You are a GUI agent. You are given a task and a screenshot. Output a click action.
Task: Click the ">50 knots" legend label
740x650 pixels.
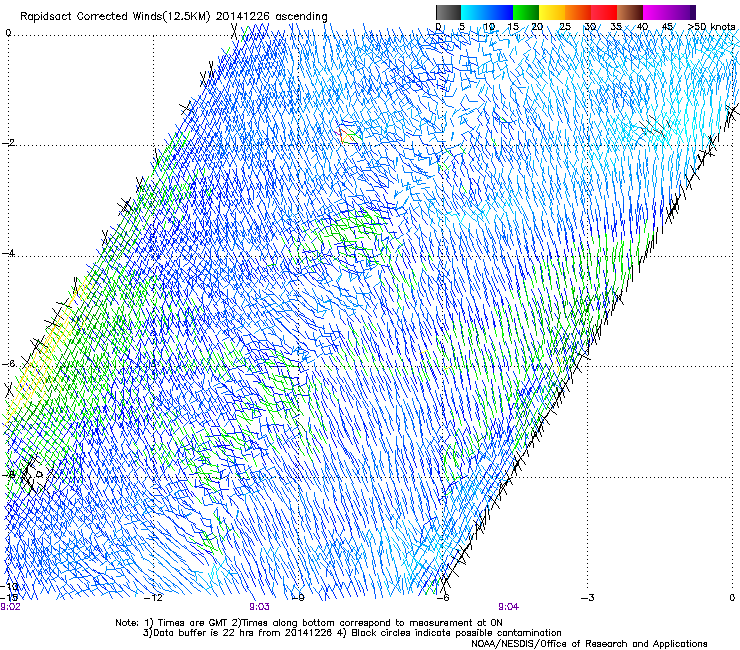coord(711,27)
